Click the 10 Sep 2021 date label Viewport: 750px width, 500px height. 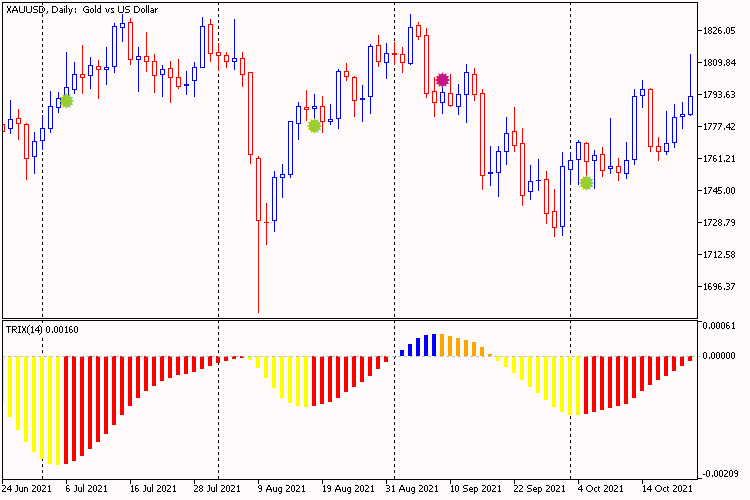[x=475, y=489]
